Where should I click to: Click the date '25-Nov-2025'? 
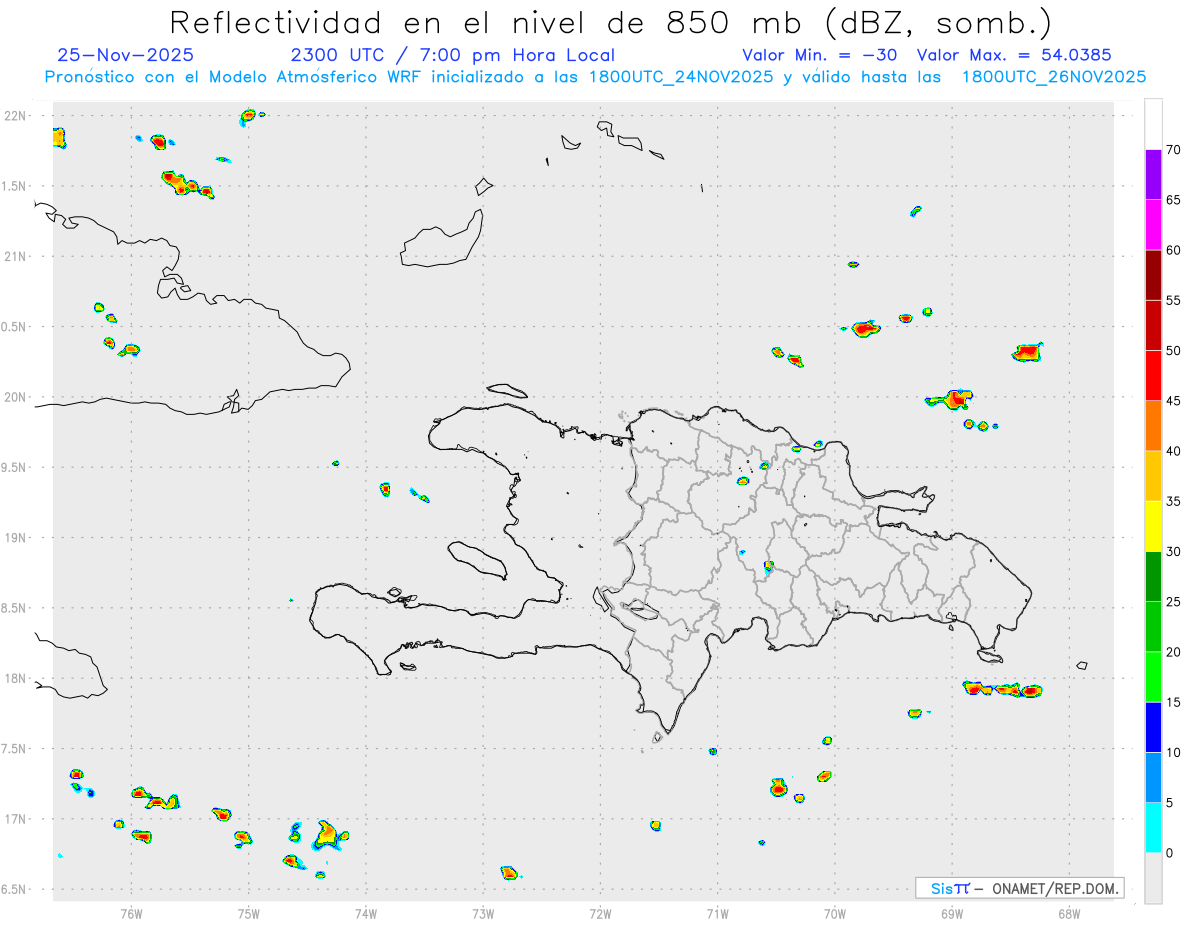tap(126, 55)
